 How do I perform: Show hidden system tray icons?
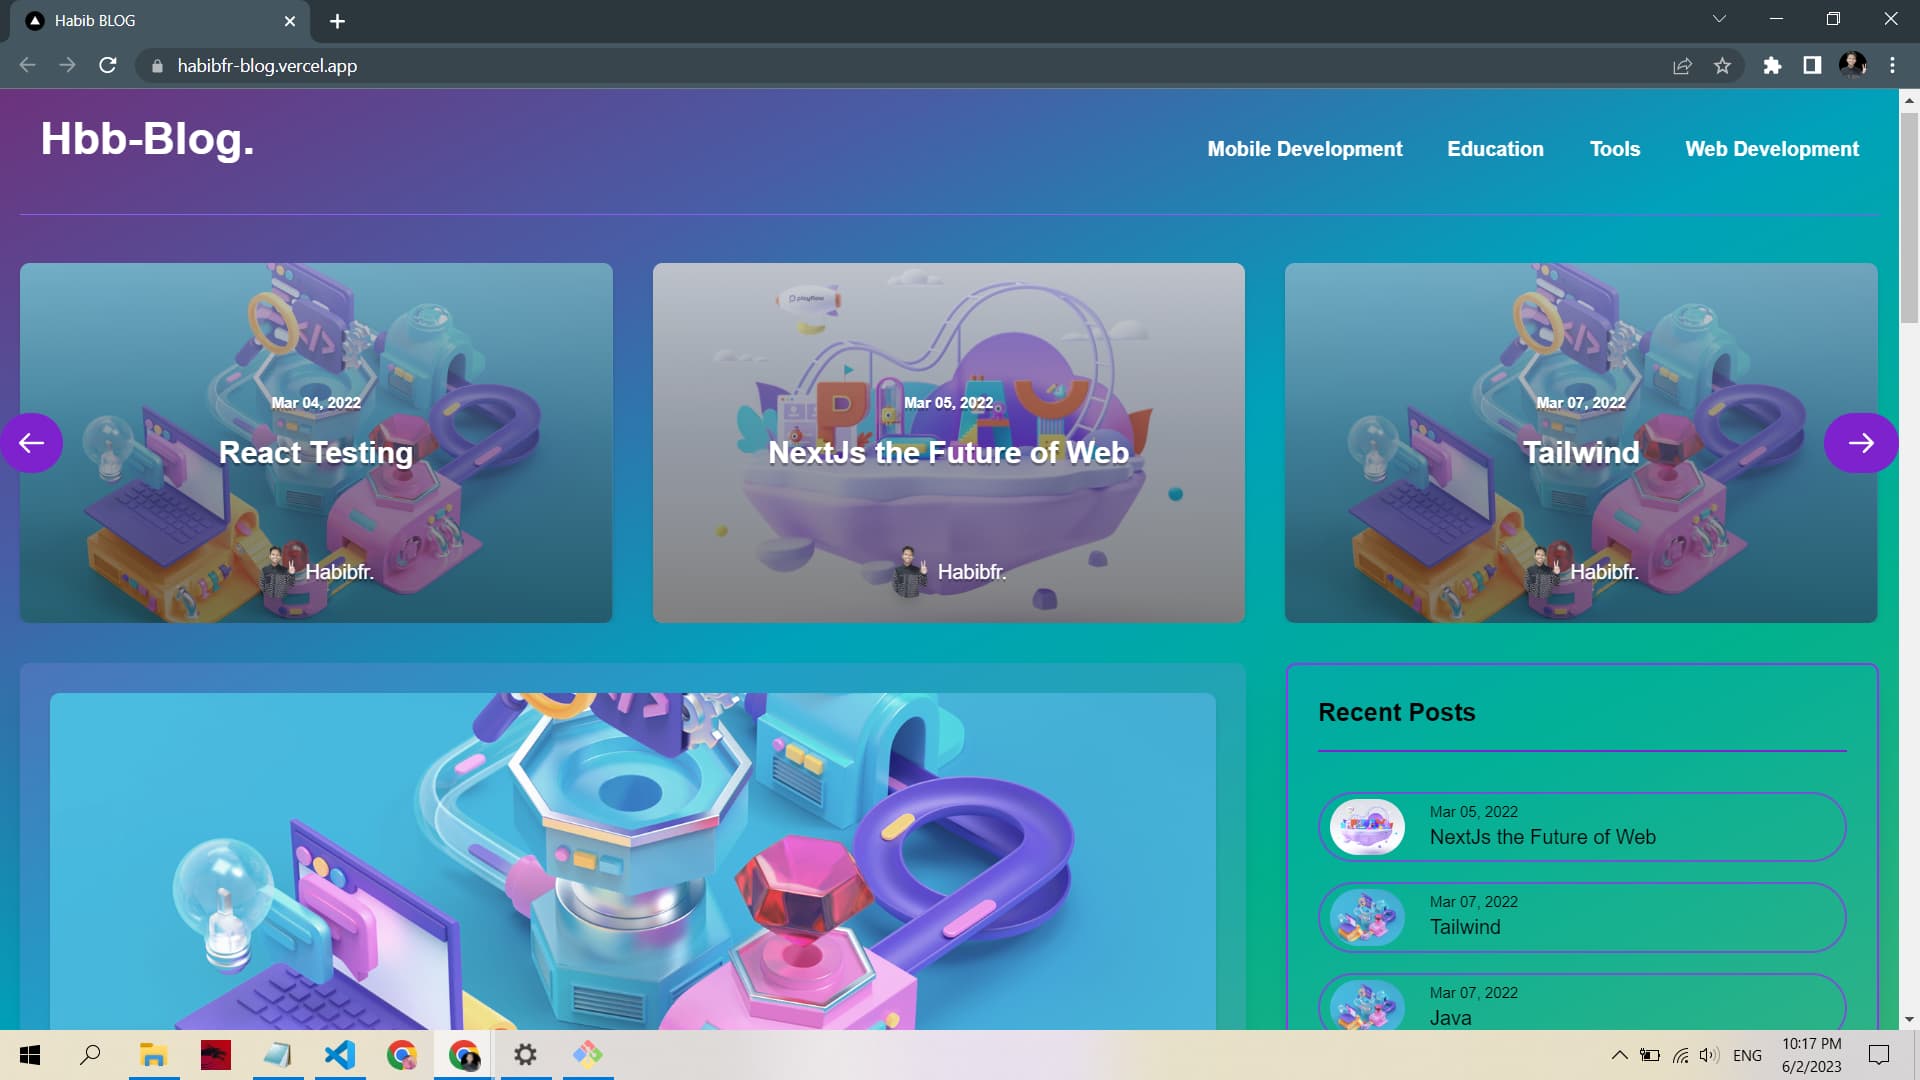1619,1055
